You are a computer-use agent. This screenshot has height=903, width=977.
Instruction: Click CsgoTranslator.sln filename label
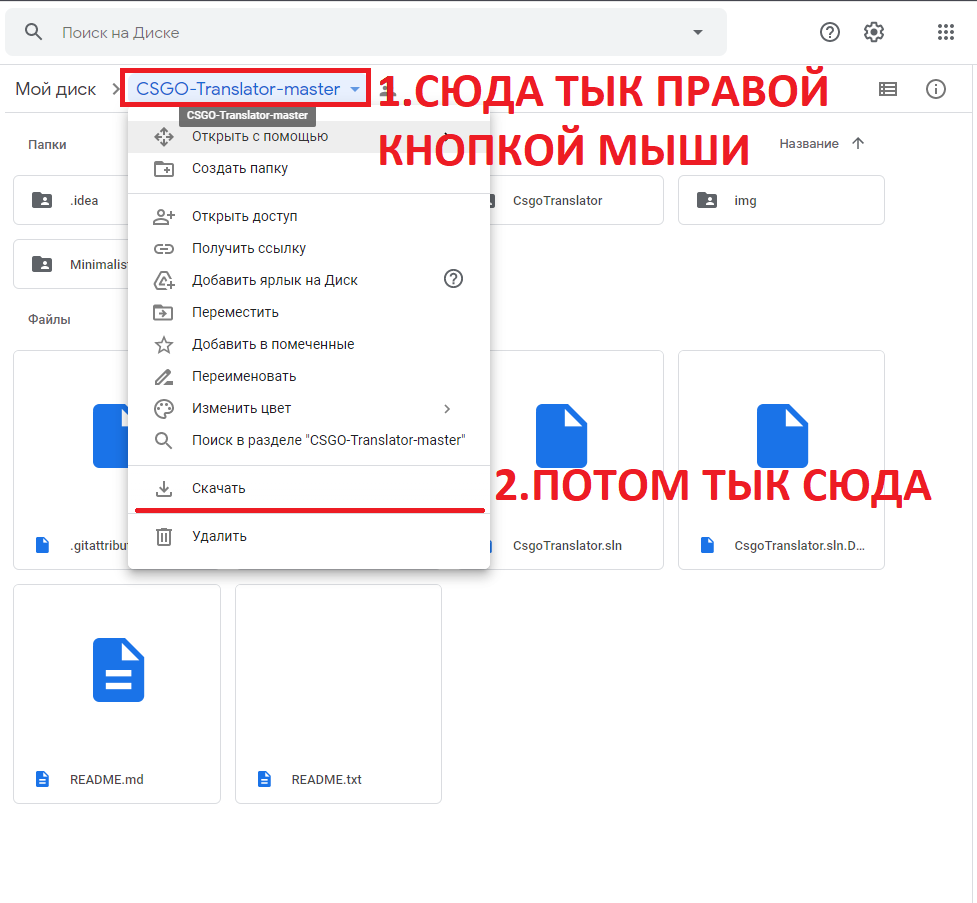pos(568,546)
